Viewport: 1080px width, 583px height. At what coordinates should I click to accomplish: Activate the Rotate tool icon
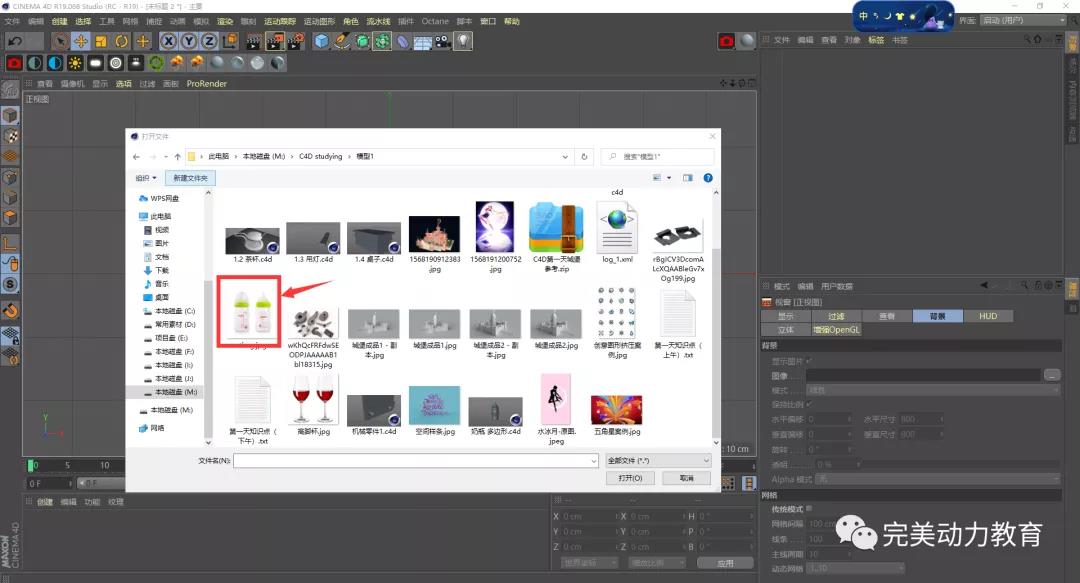(x=122, y=41)
